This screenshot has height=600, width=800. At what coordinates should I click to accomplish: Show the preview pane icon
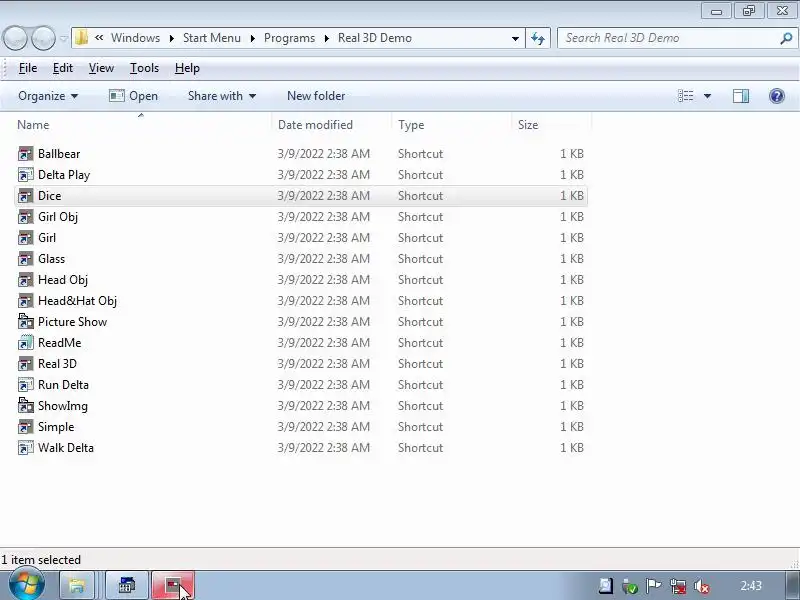[741, 96]
